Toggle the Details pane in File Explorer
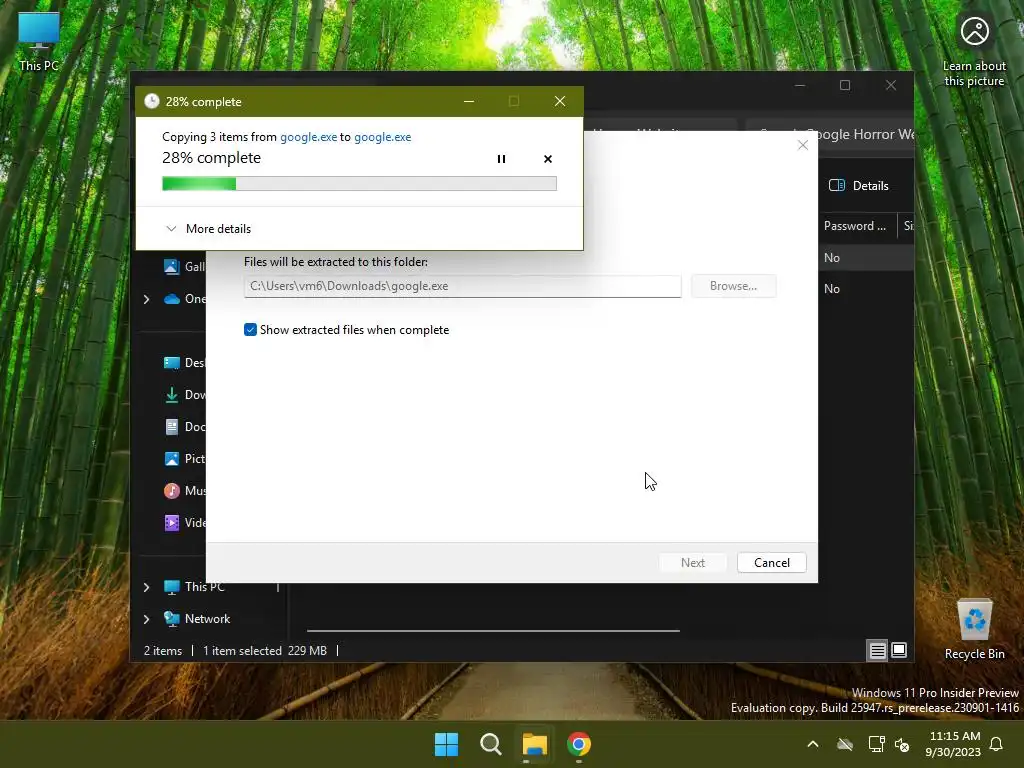The height and width of the screenshot is (768, 1024). click(x=859, y=185)
